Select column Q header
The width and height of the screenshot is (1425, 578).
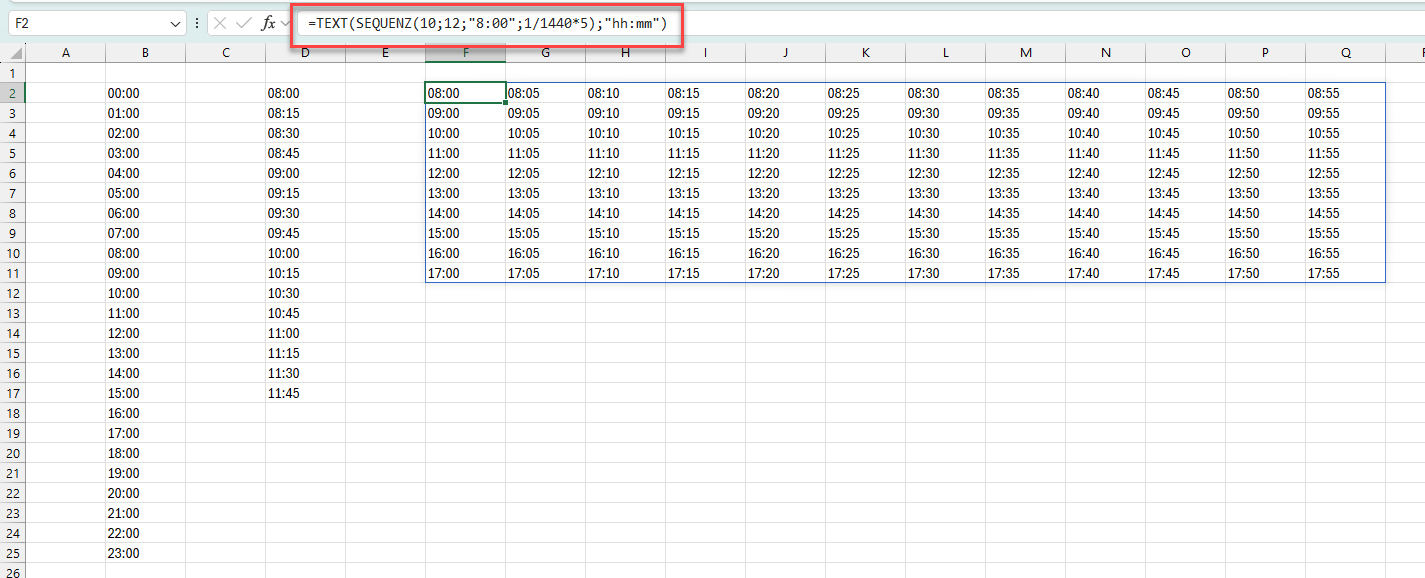point(1345,53)
